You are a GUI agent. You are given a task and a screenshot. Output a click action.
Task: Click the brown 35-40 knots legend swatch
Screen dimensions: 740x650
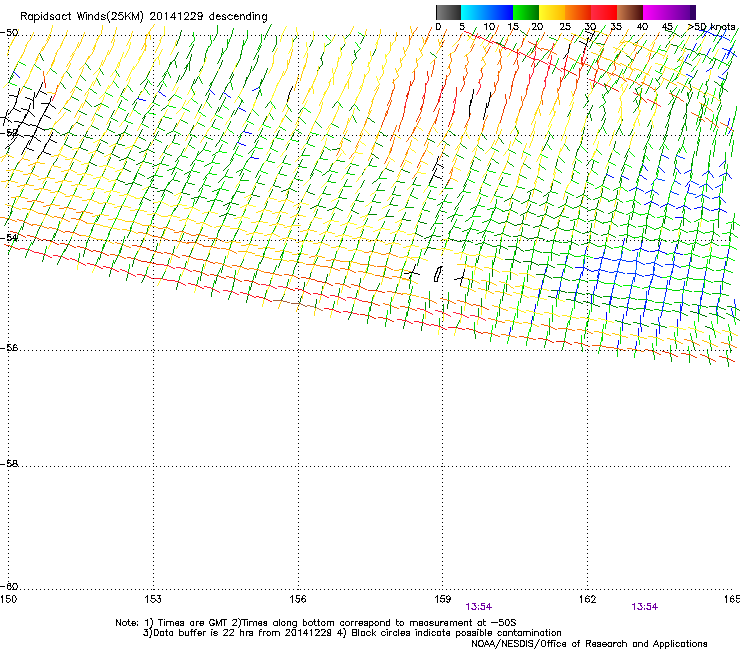pos(630,12)
